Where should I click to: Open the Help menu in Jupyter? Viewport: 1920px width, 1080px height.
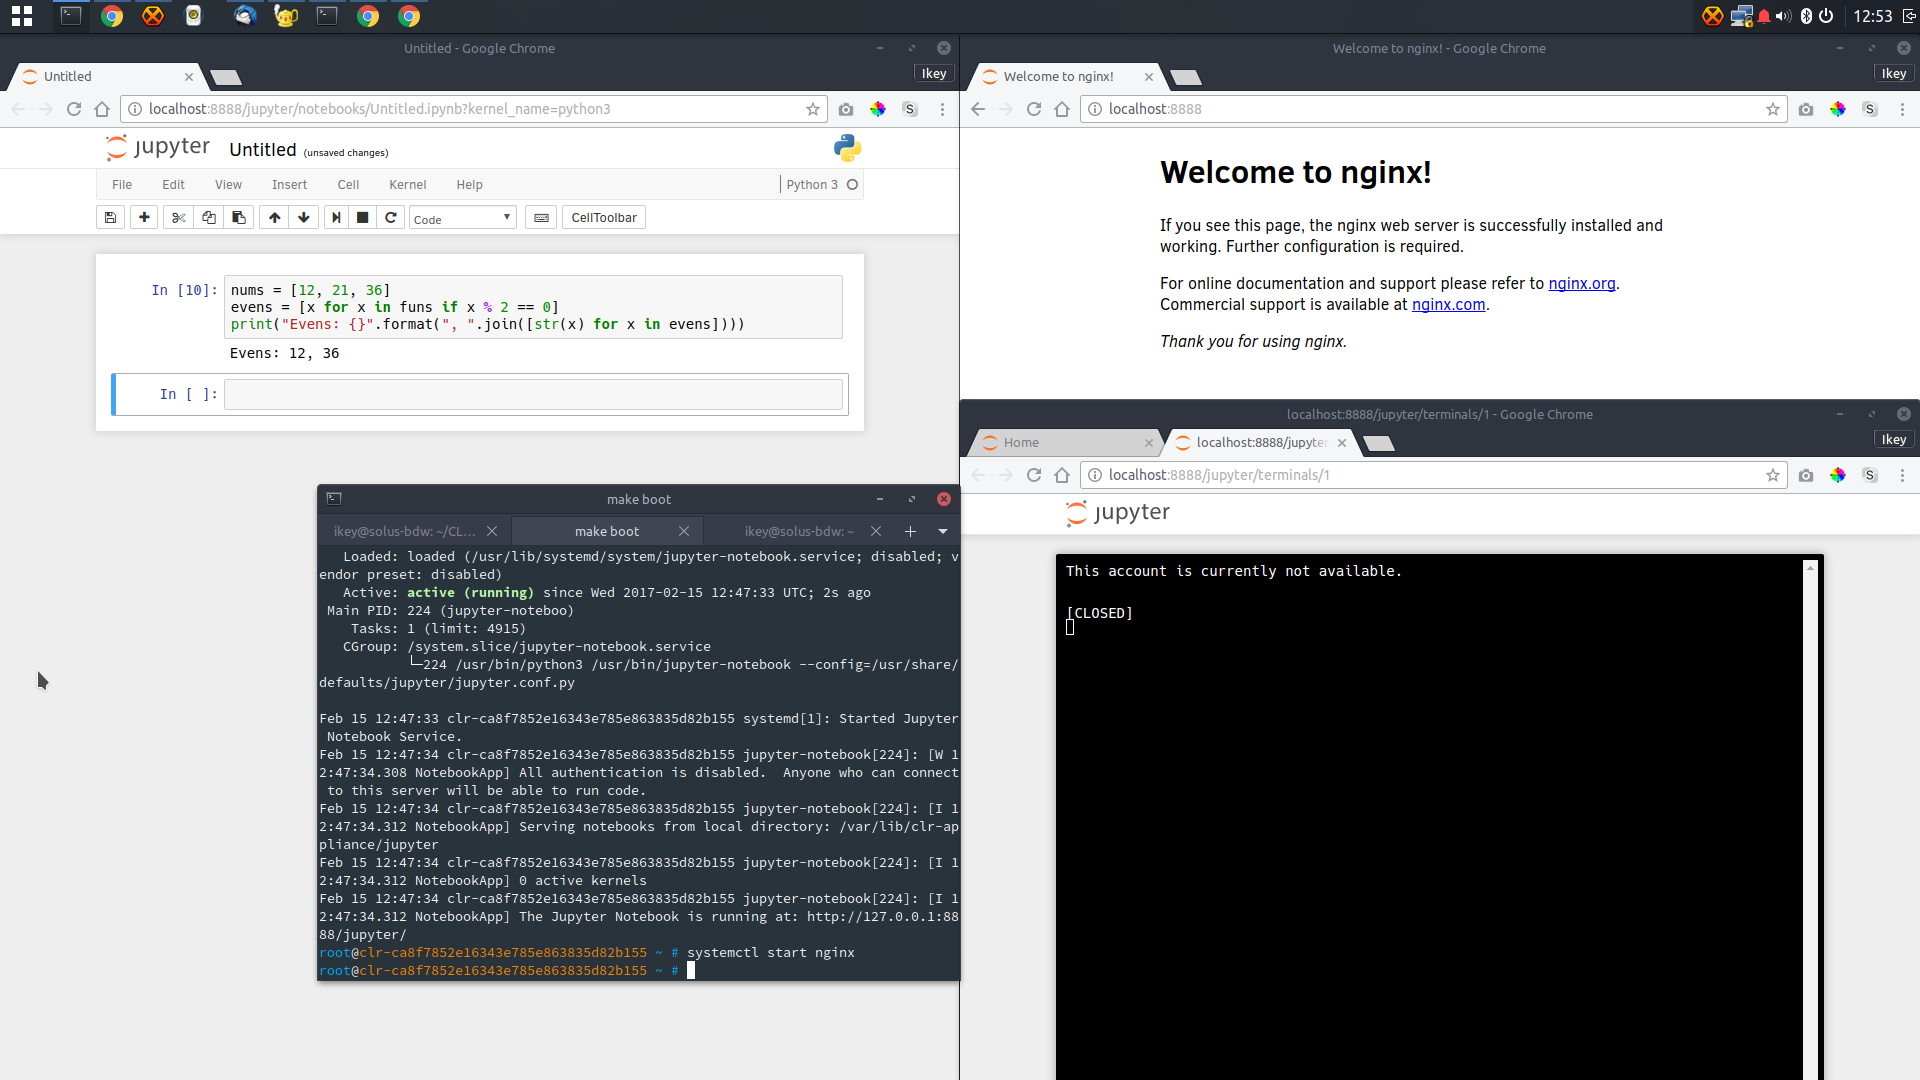tap(470, 185)
